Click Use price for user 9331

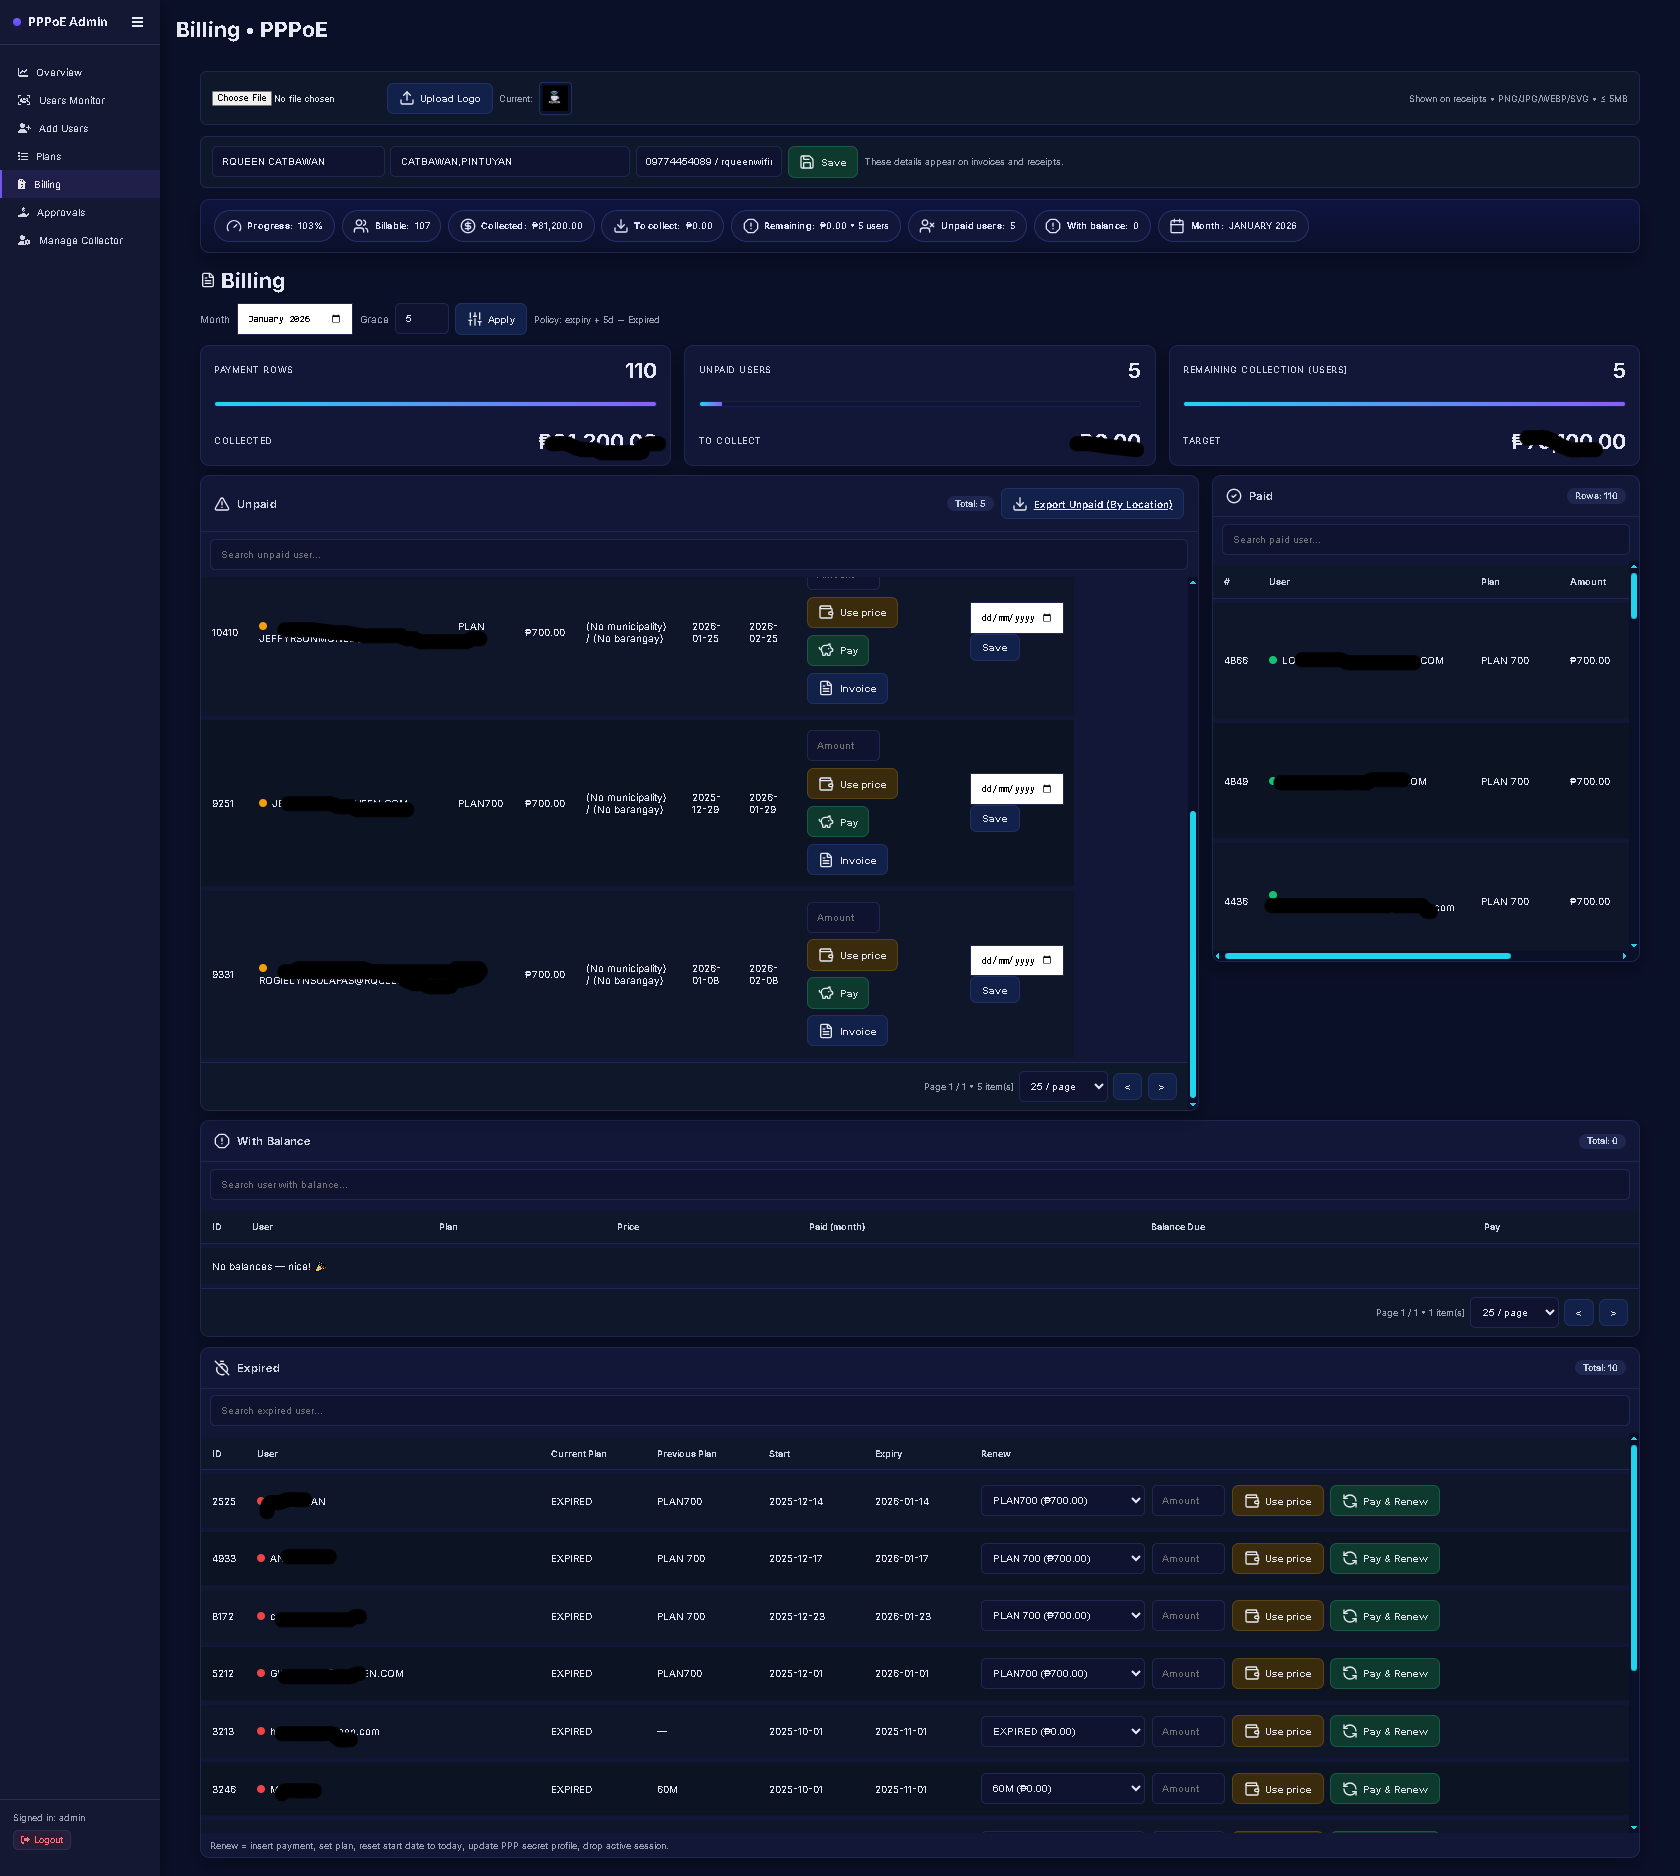[x=852, y=956]
